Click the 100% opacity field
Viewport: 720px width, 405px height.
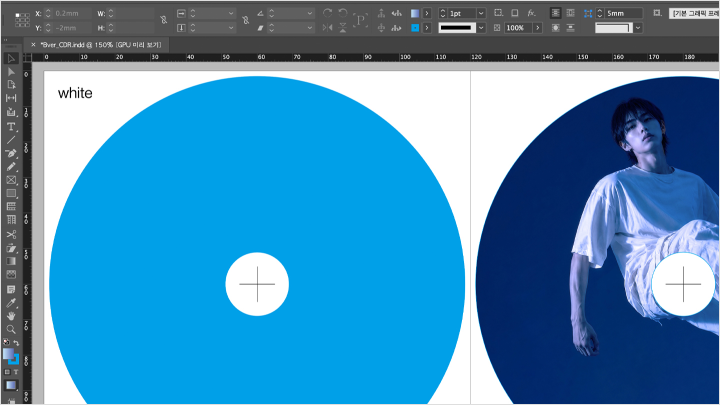518,28
